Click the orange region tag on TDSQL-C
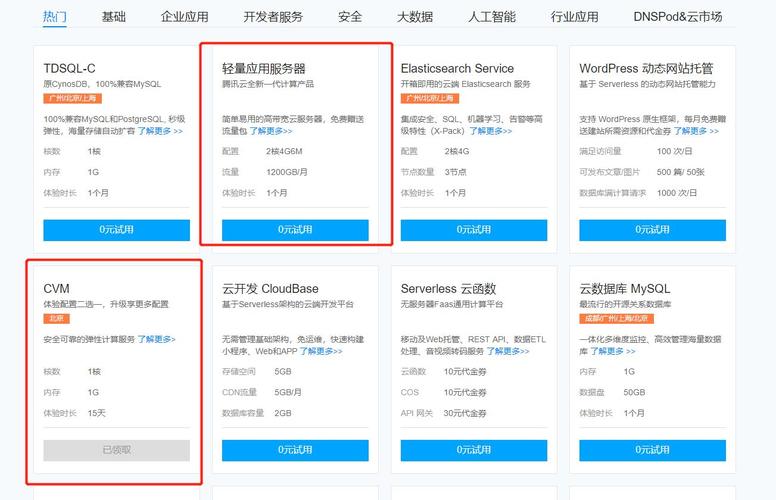776x500 pixels. [x=73, y=99]
